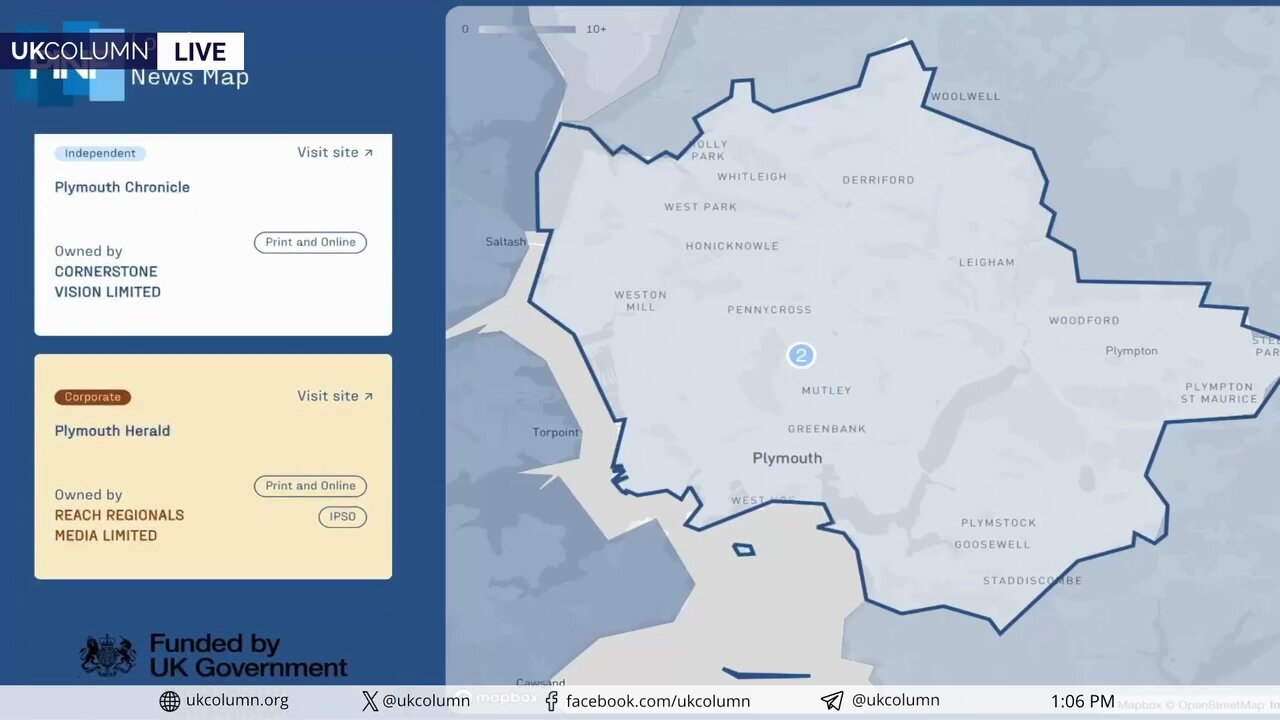Click the Funded by UK Government text
1280x720 pixels.
pos(248,656)
